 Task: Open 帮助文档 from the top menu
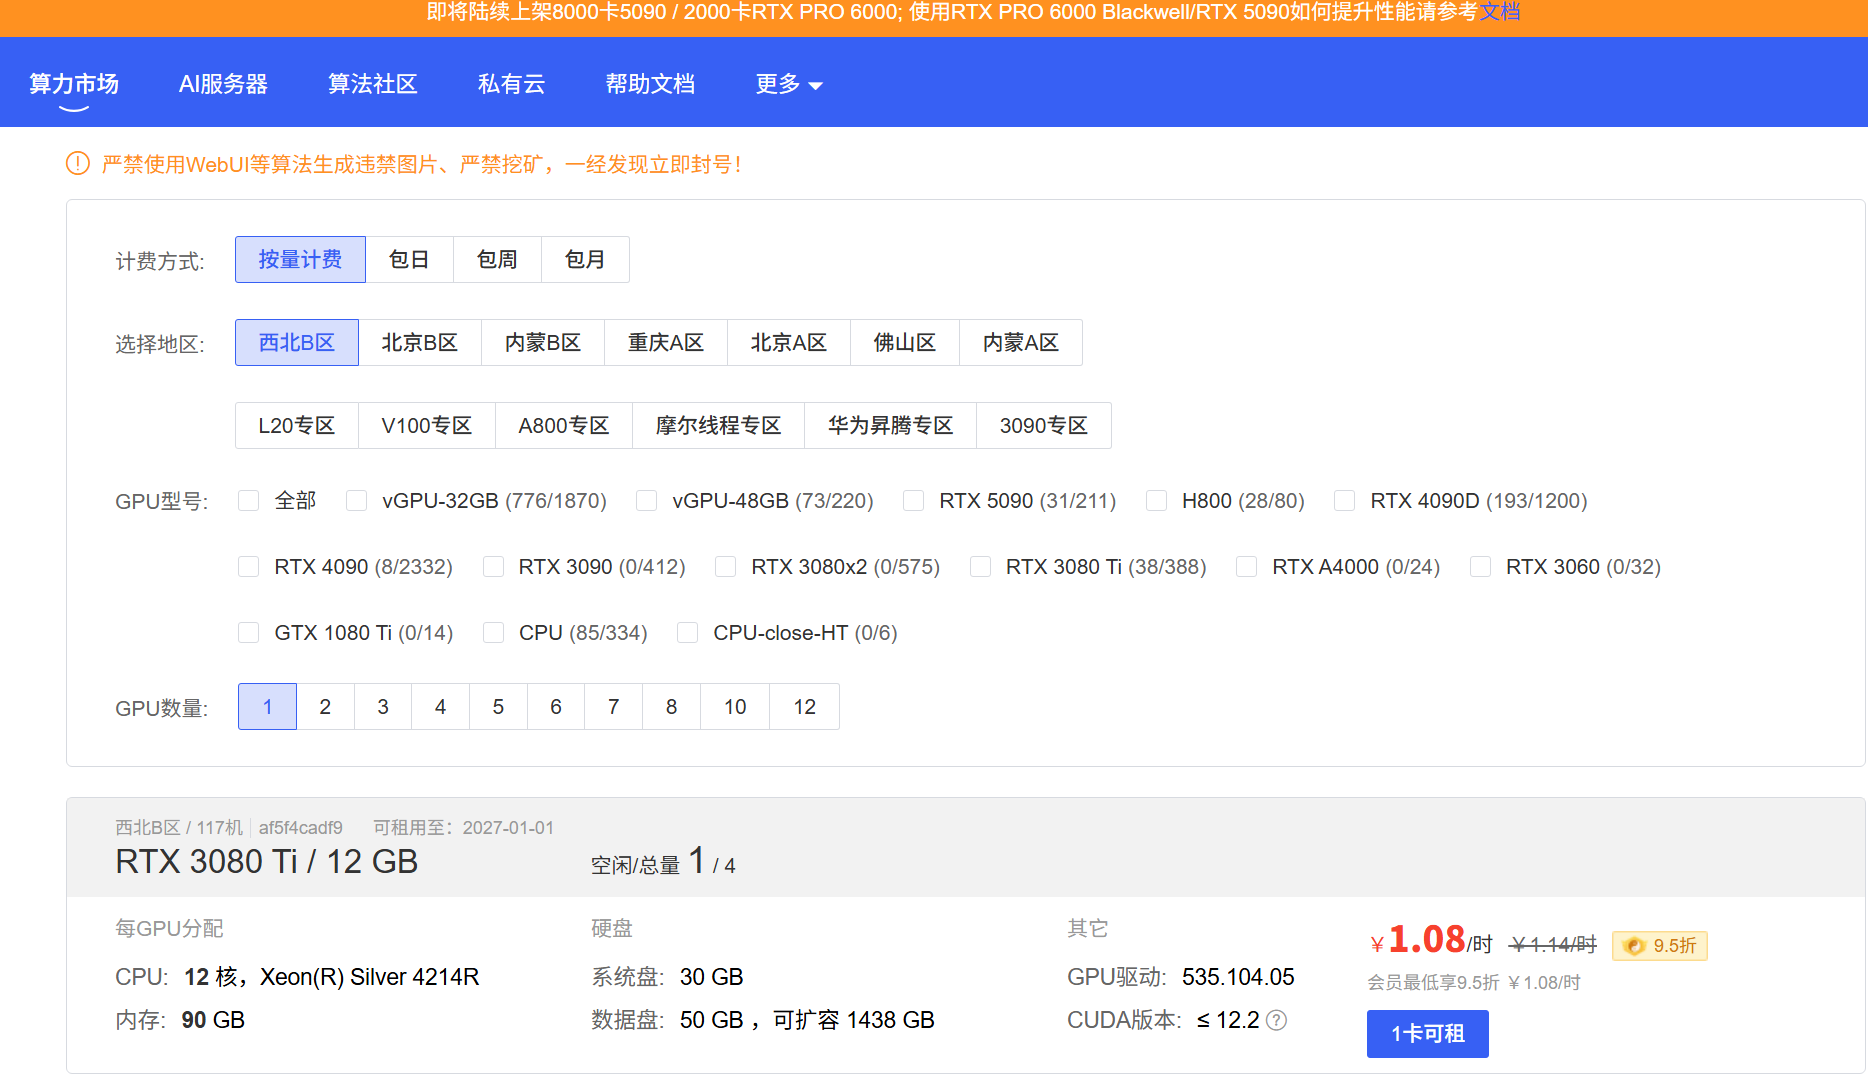[651, 84]
